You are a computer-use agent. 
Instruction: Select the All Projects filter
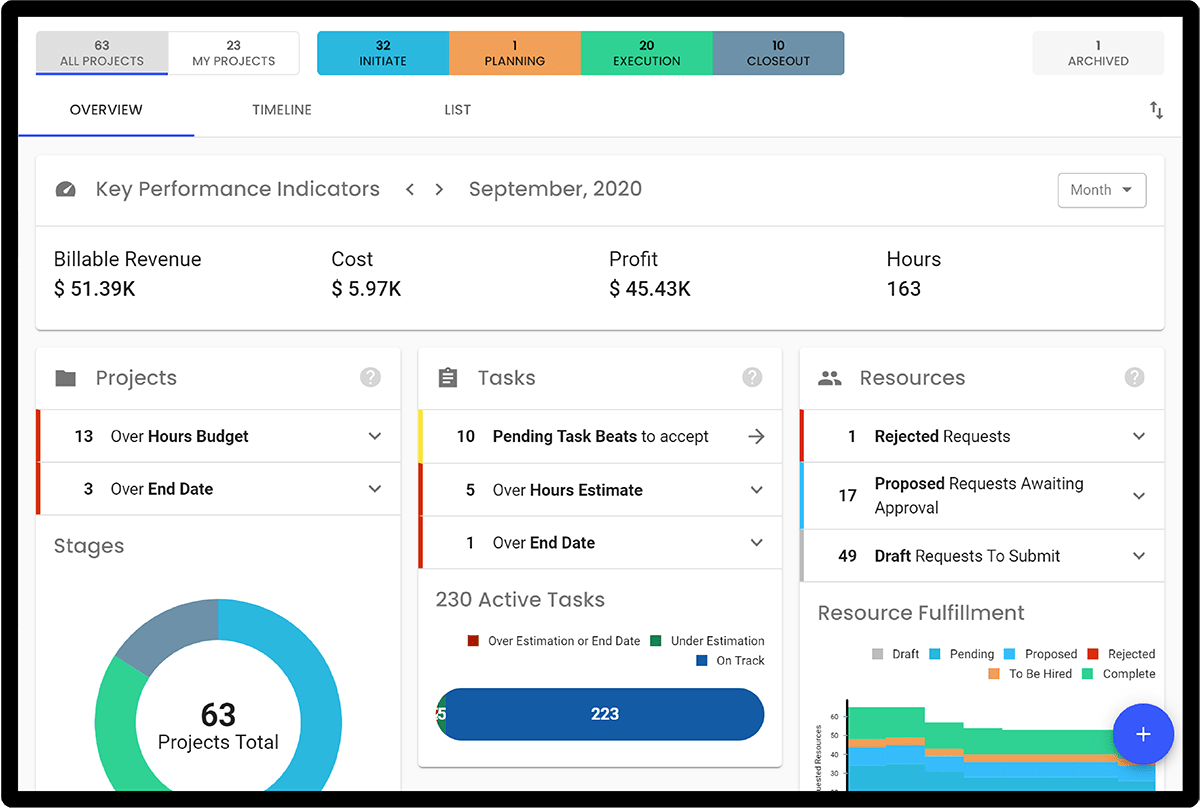[102, 53]
